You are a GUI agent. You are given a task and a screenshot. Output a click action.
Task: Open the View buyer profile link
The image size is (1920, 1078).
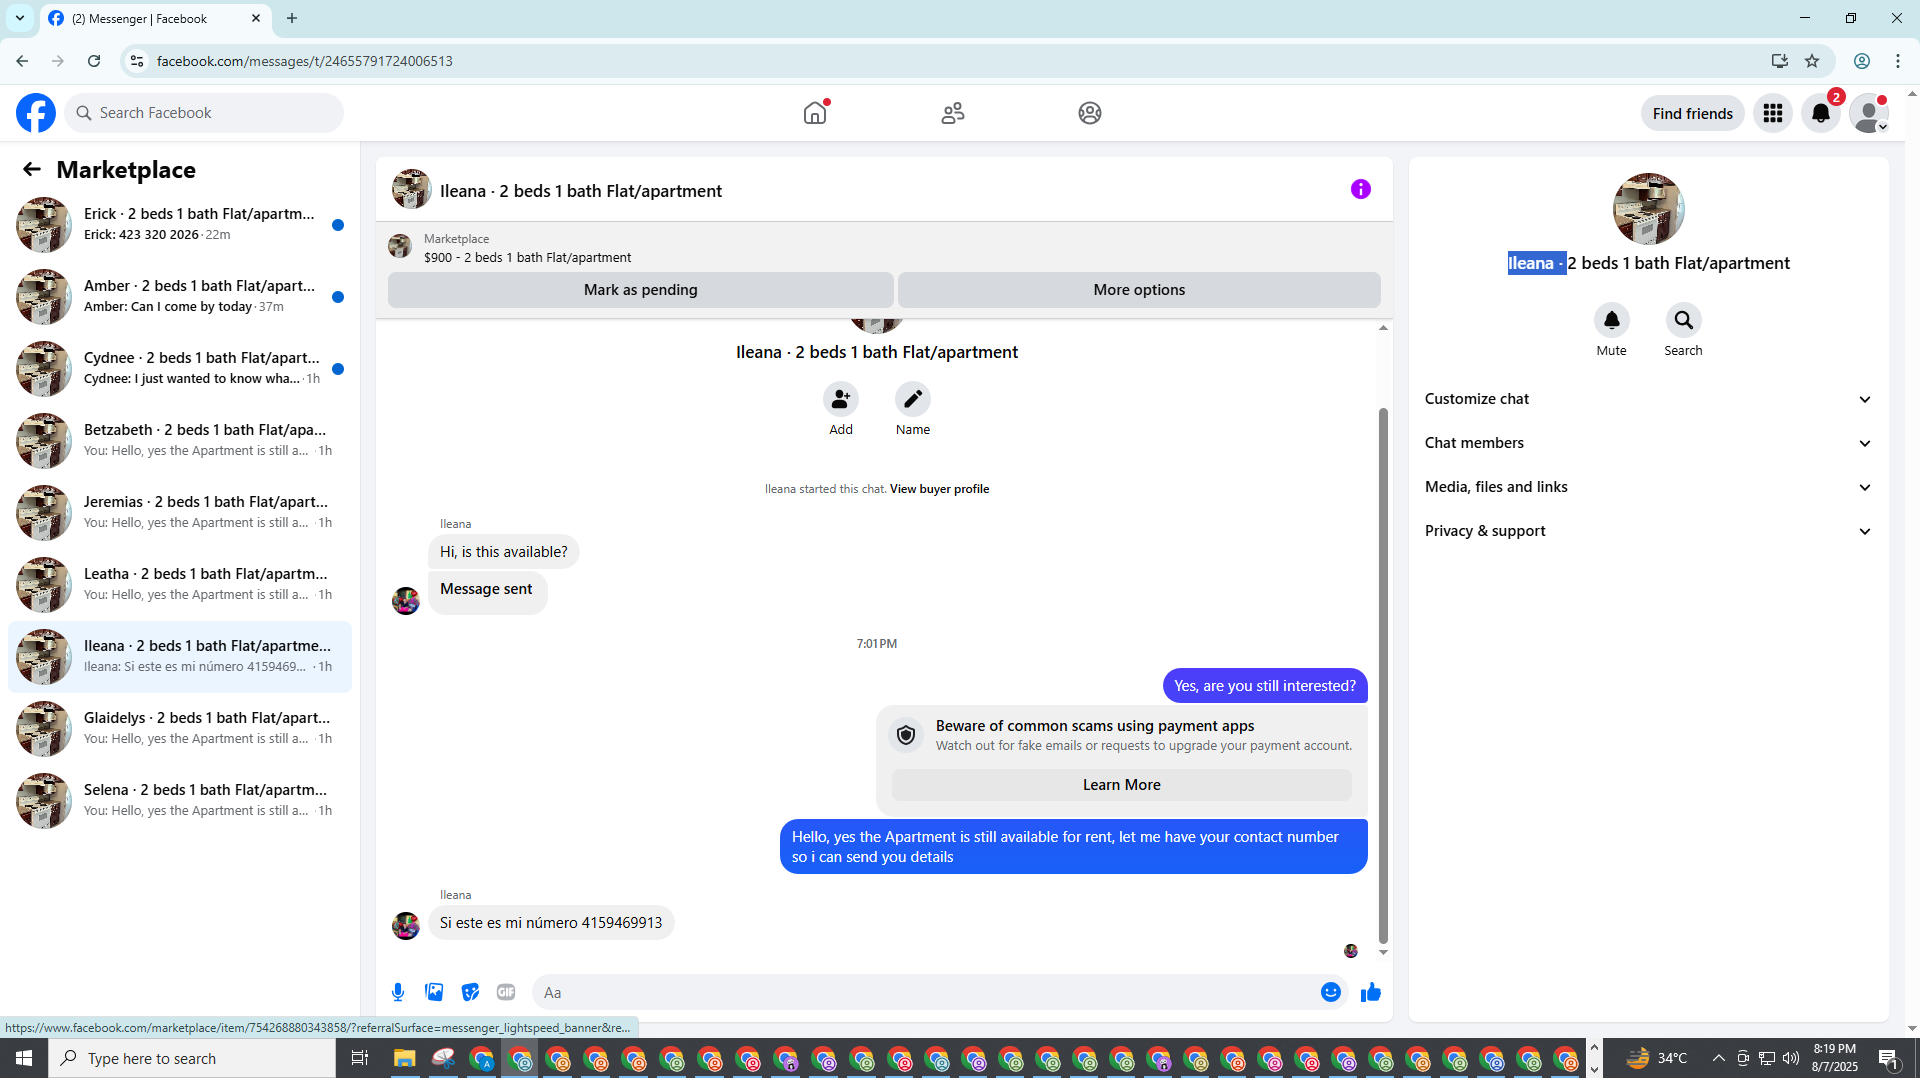point(939,489)
